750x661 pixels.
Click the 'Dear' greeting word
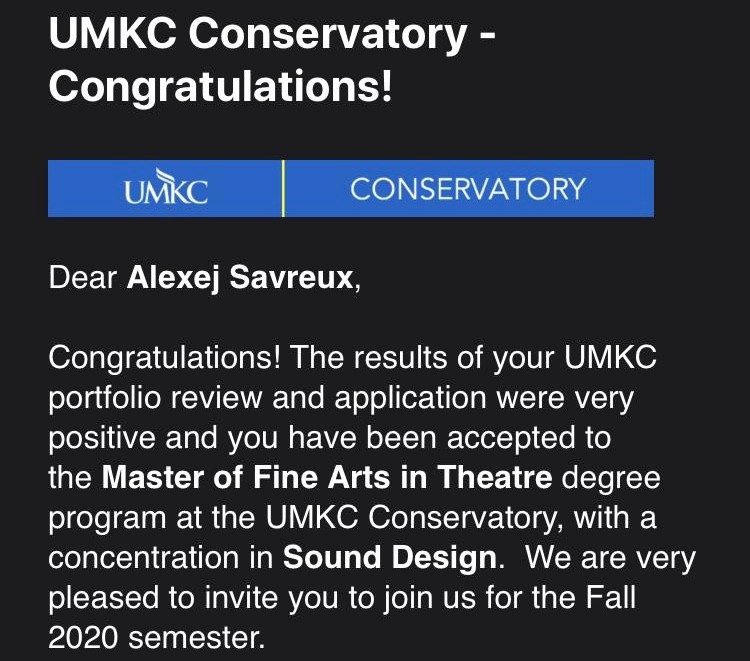pyautogui.click(x=83, y=277)
